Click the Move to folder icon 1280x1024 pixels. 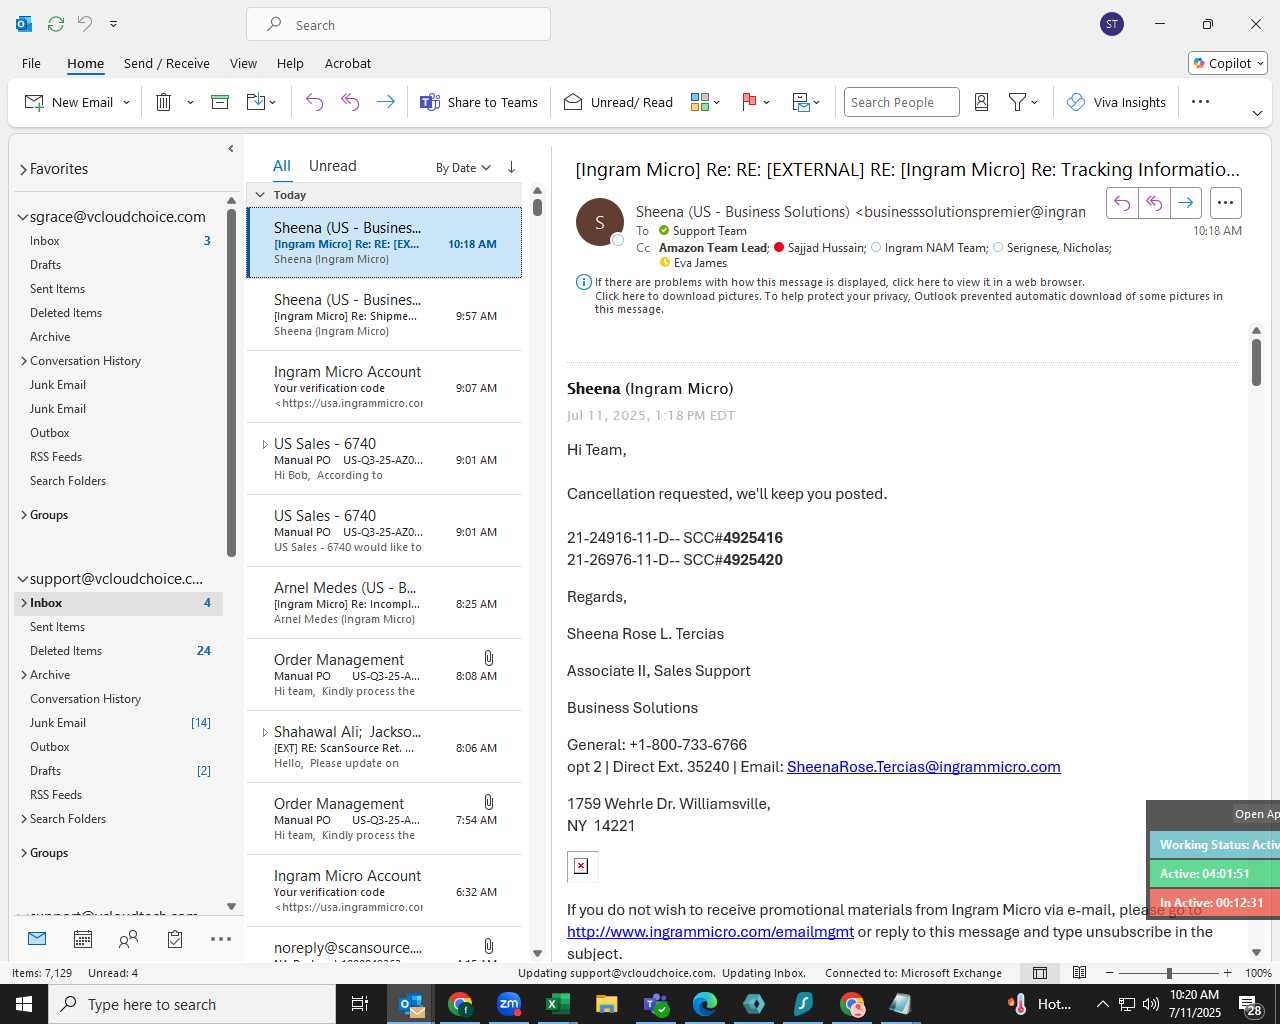click(256, 102)
